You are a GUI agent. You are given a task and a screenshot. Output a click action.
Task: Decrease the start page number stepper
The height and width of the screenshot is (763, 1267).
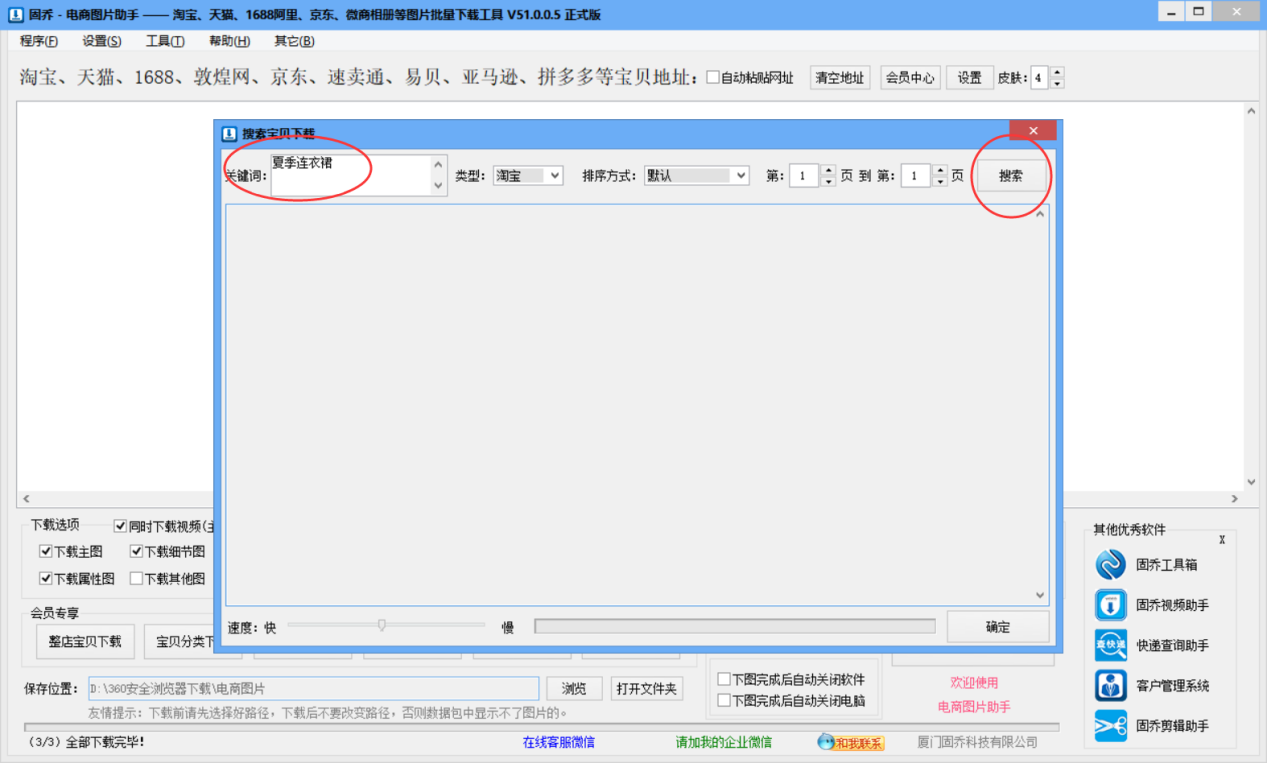(828, 181)
